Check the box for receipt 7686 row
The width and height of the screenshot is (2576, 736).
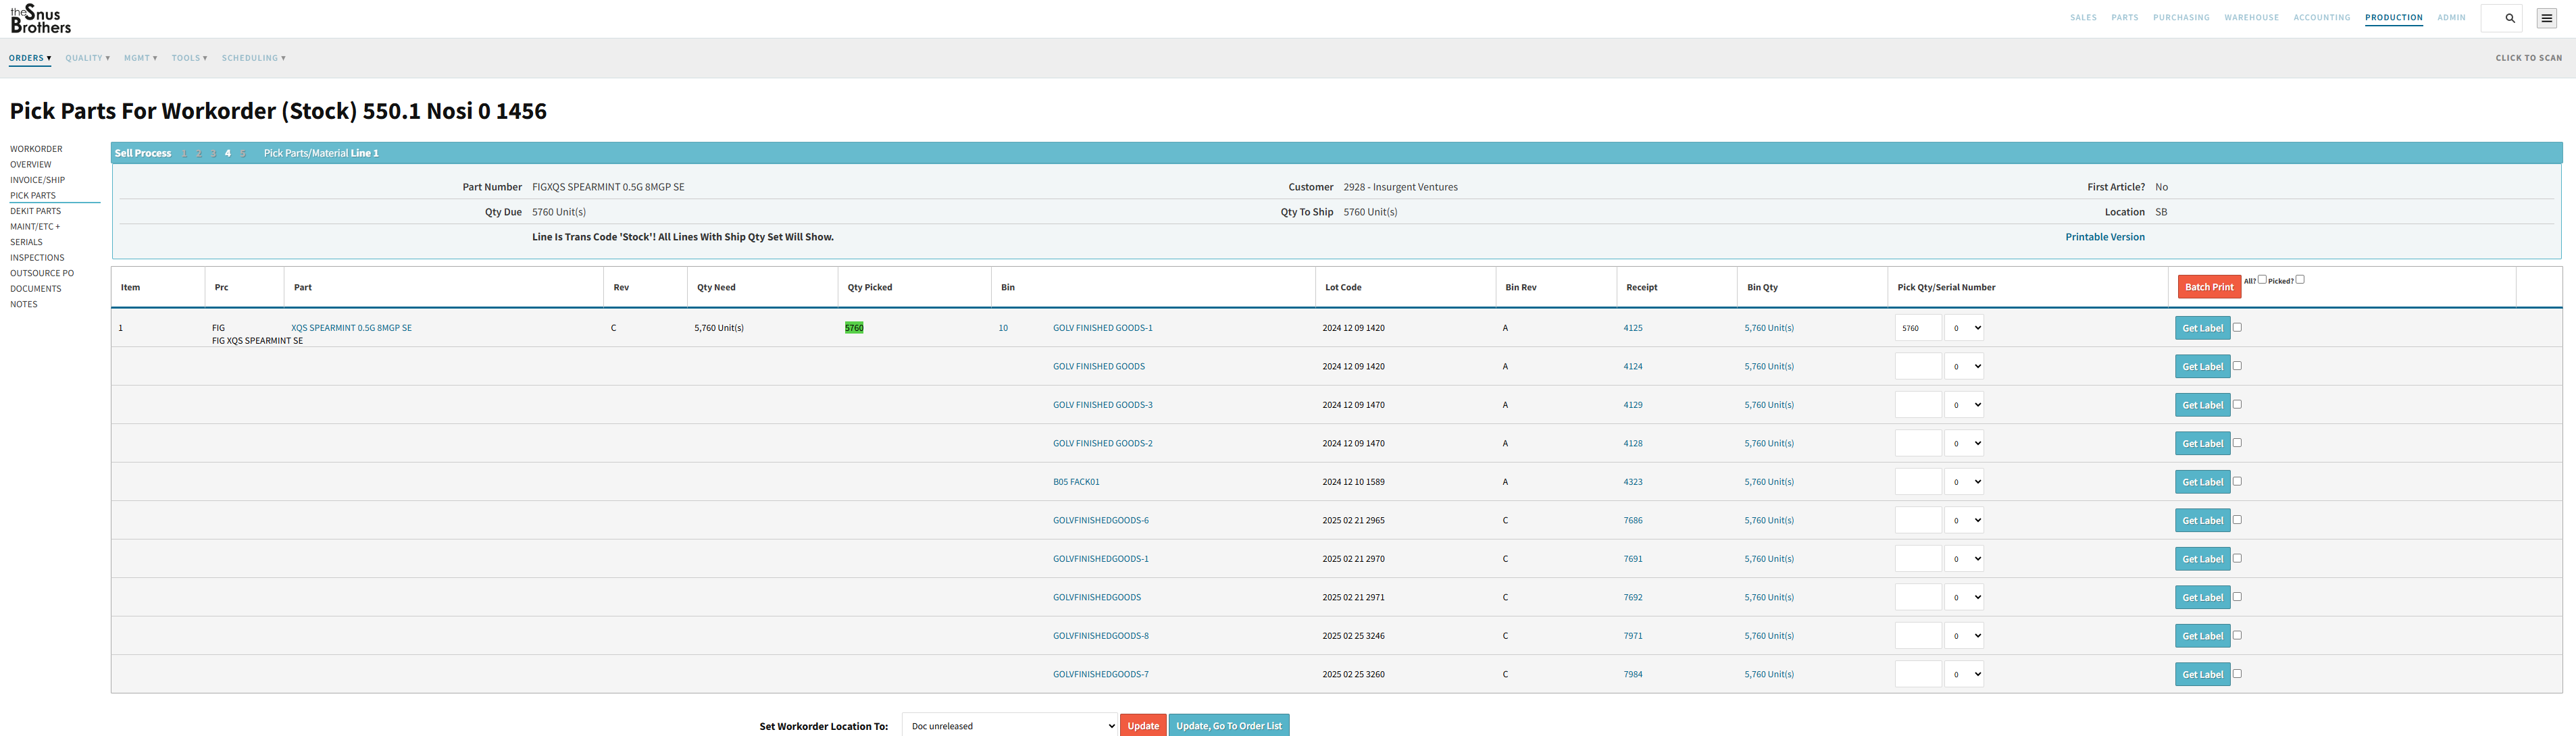(x=2237, y=520)
